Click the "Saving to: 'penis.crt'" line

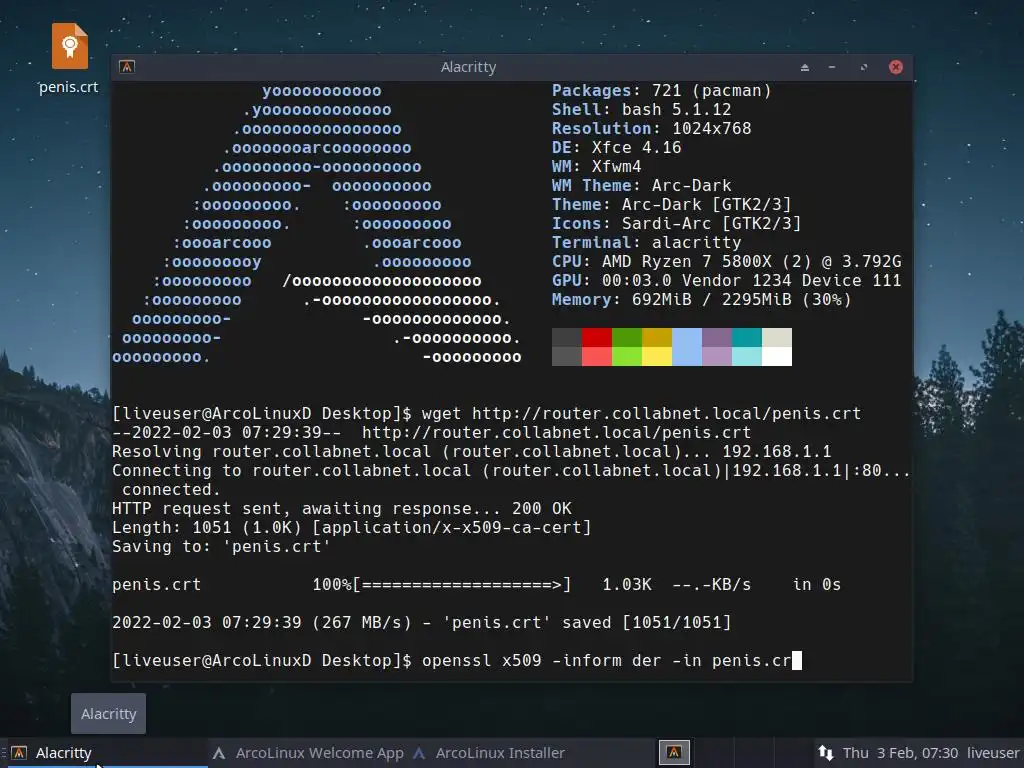pyautogui.click(x=221, y=547)
